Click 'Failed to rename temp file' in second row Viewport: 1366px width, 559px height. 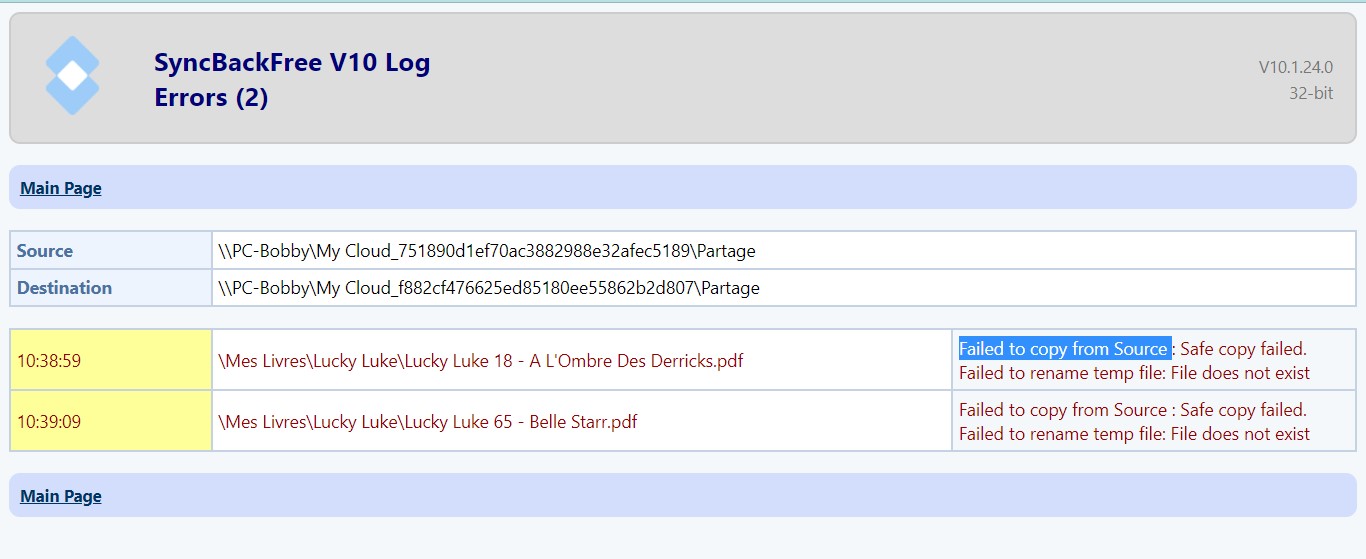[1060, 434]
